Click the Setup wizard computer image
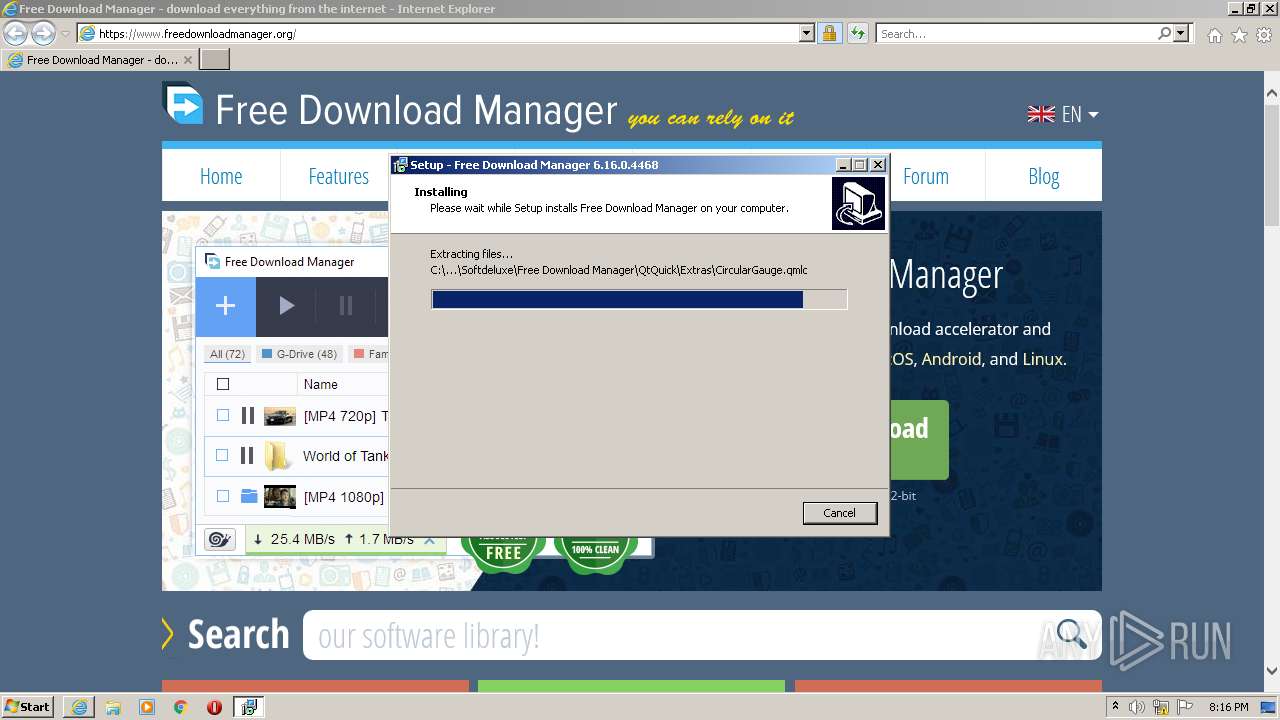Viewport: 1280px width, 720px height. tap(858, 204)
